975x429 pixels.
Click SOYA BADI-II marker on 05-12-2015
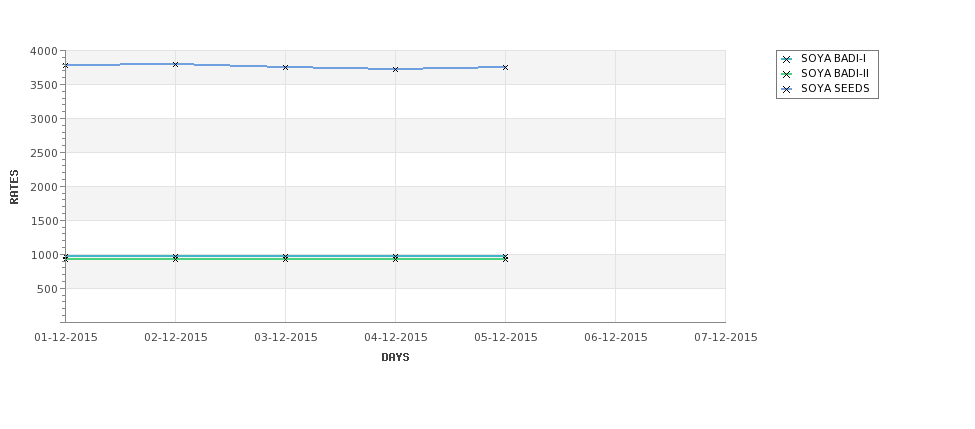pyautogui.click(x=506, y=259)
